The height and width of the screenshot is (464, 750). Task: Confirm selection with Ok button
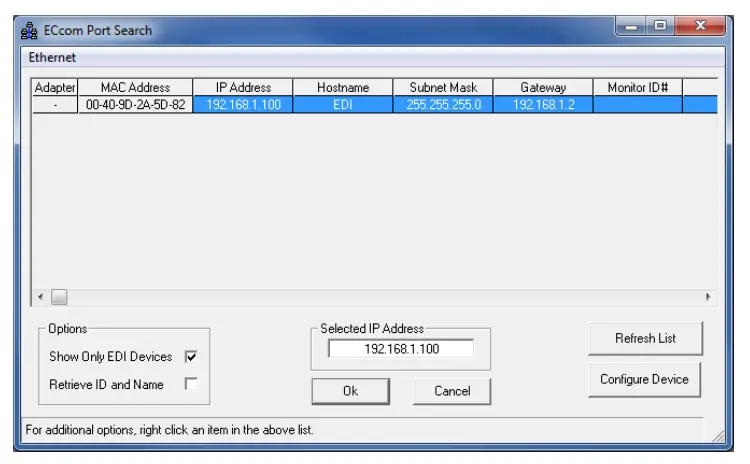pos(351,391)
